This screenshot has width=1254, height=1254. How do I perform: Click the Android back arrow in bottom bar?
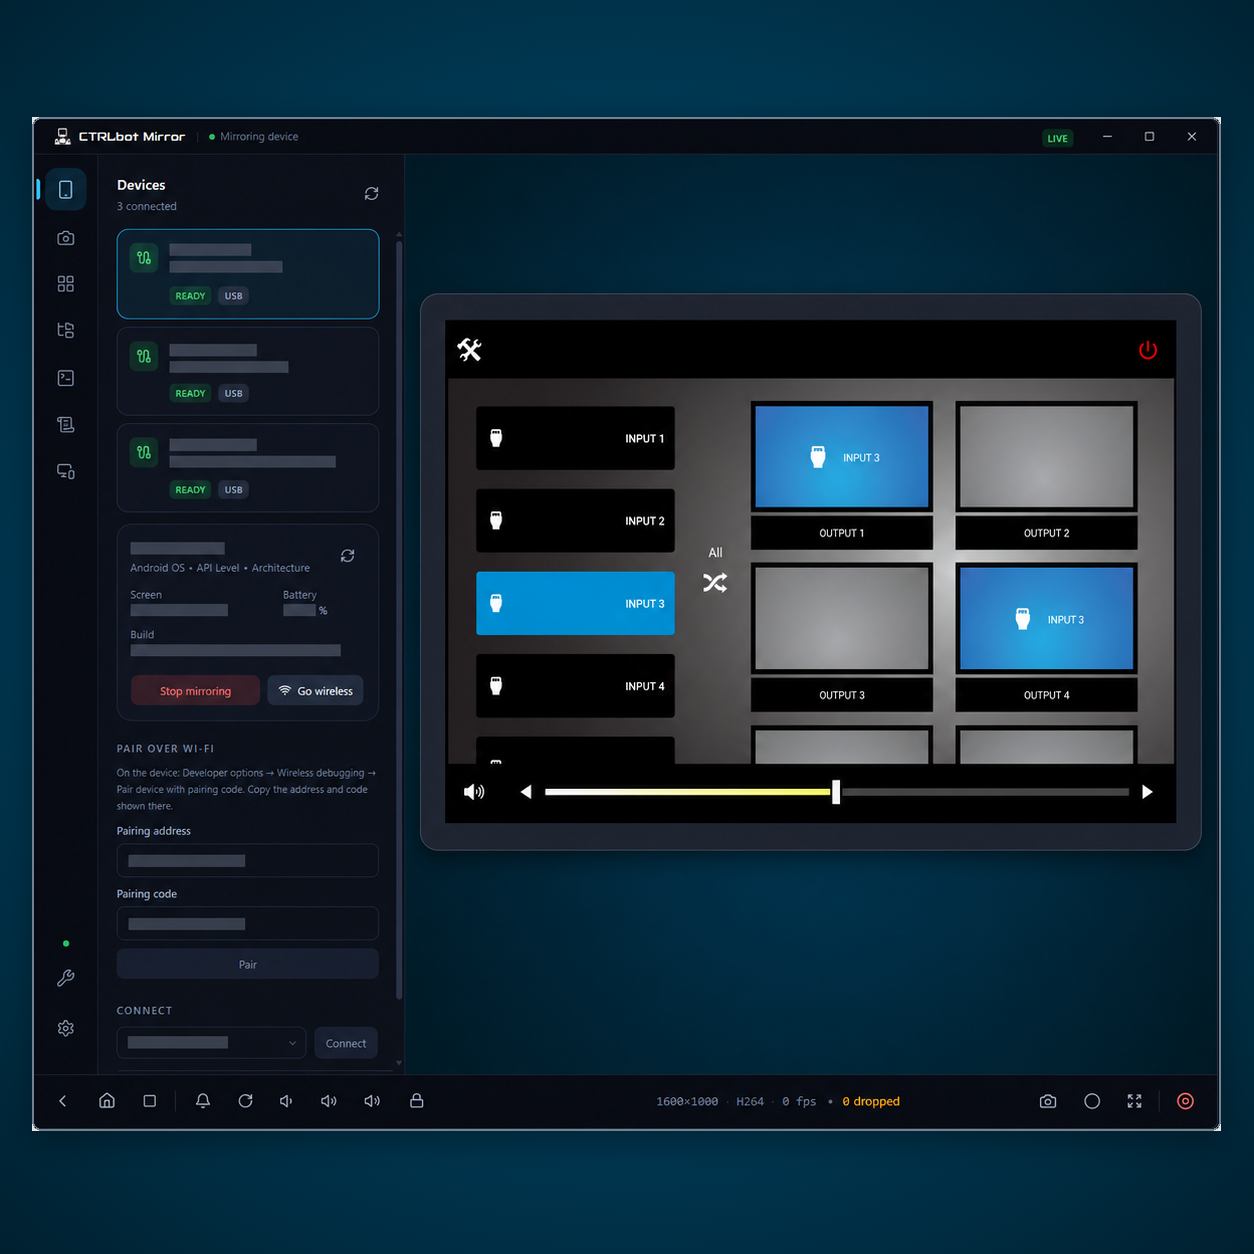(63, 1101)
